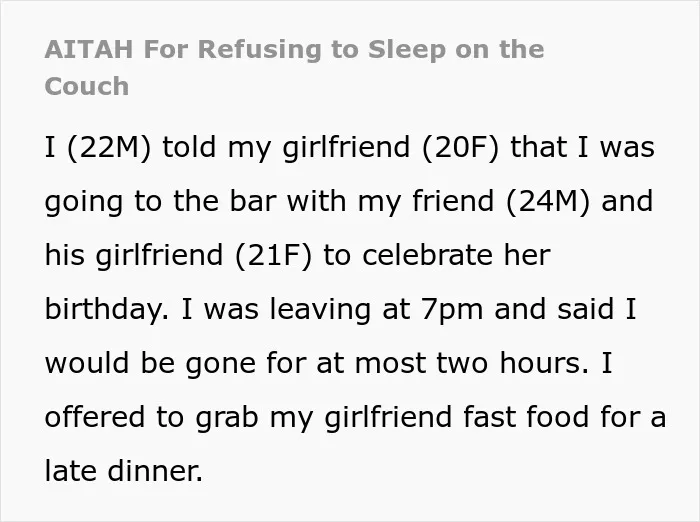The image size is (700, 522).
Task: Click the '(24M)' age tag after friend
Action: (x=548, y=201)
